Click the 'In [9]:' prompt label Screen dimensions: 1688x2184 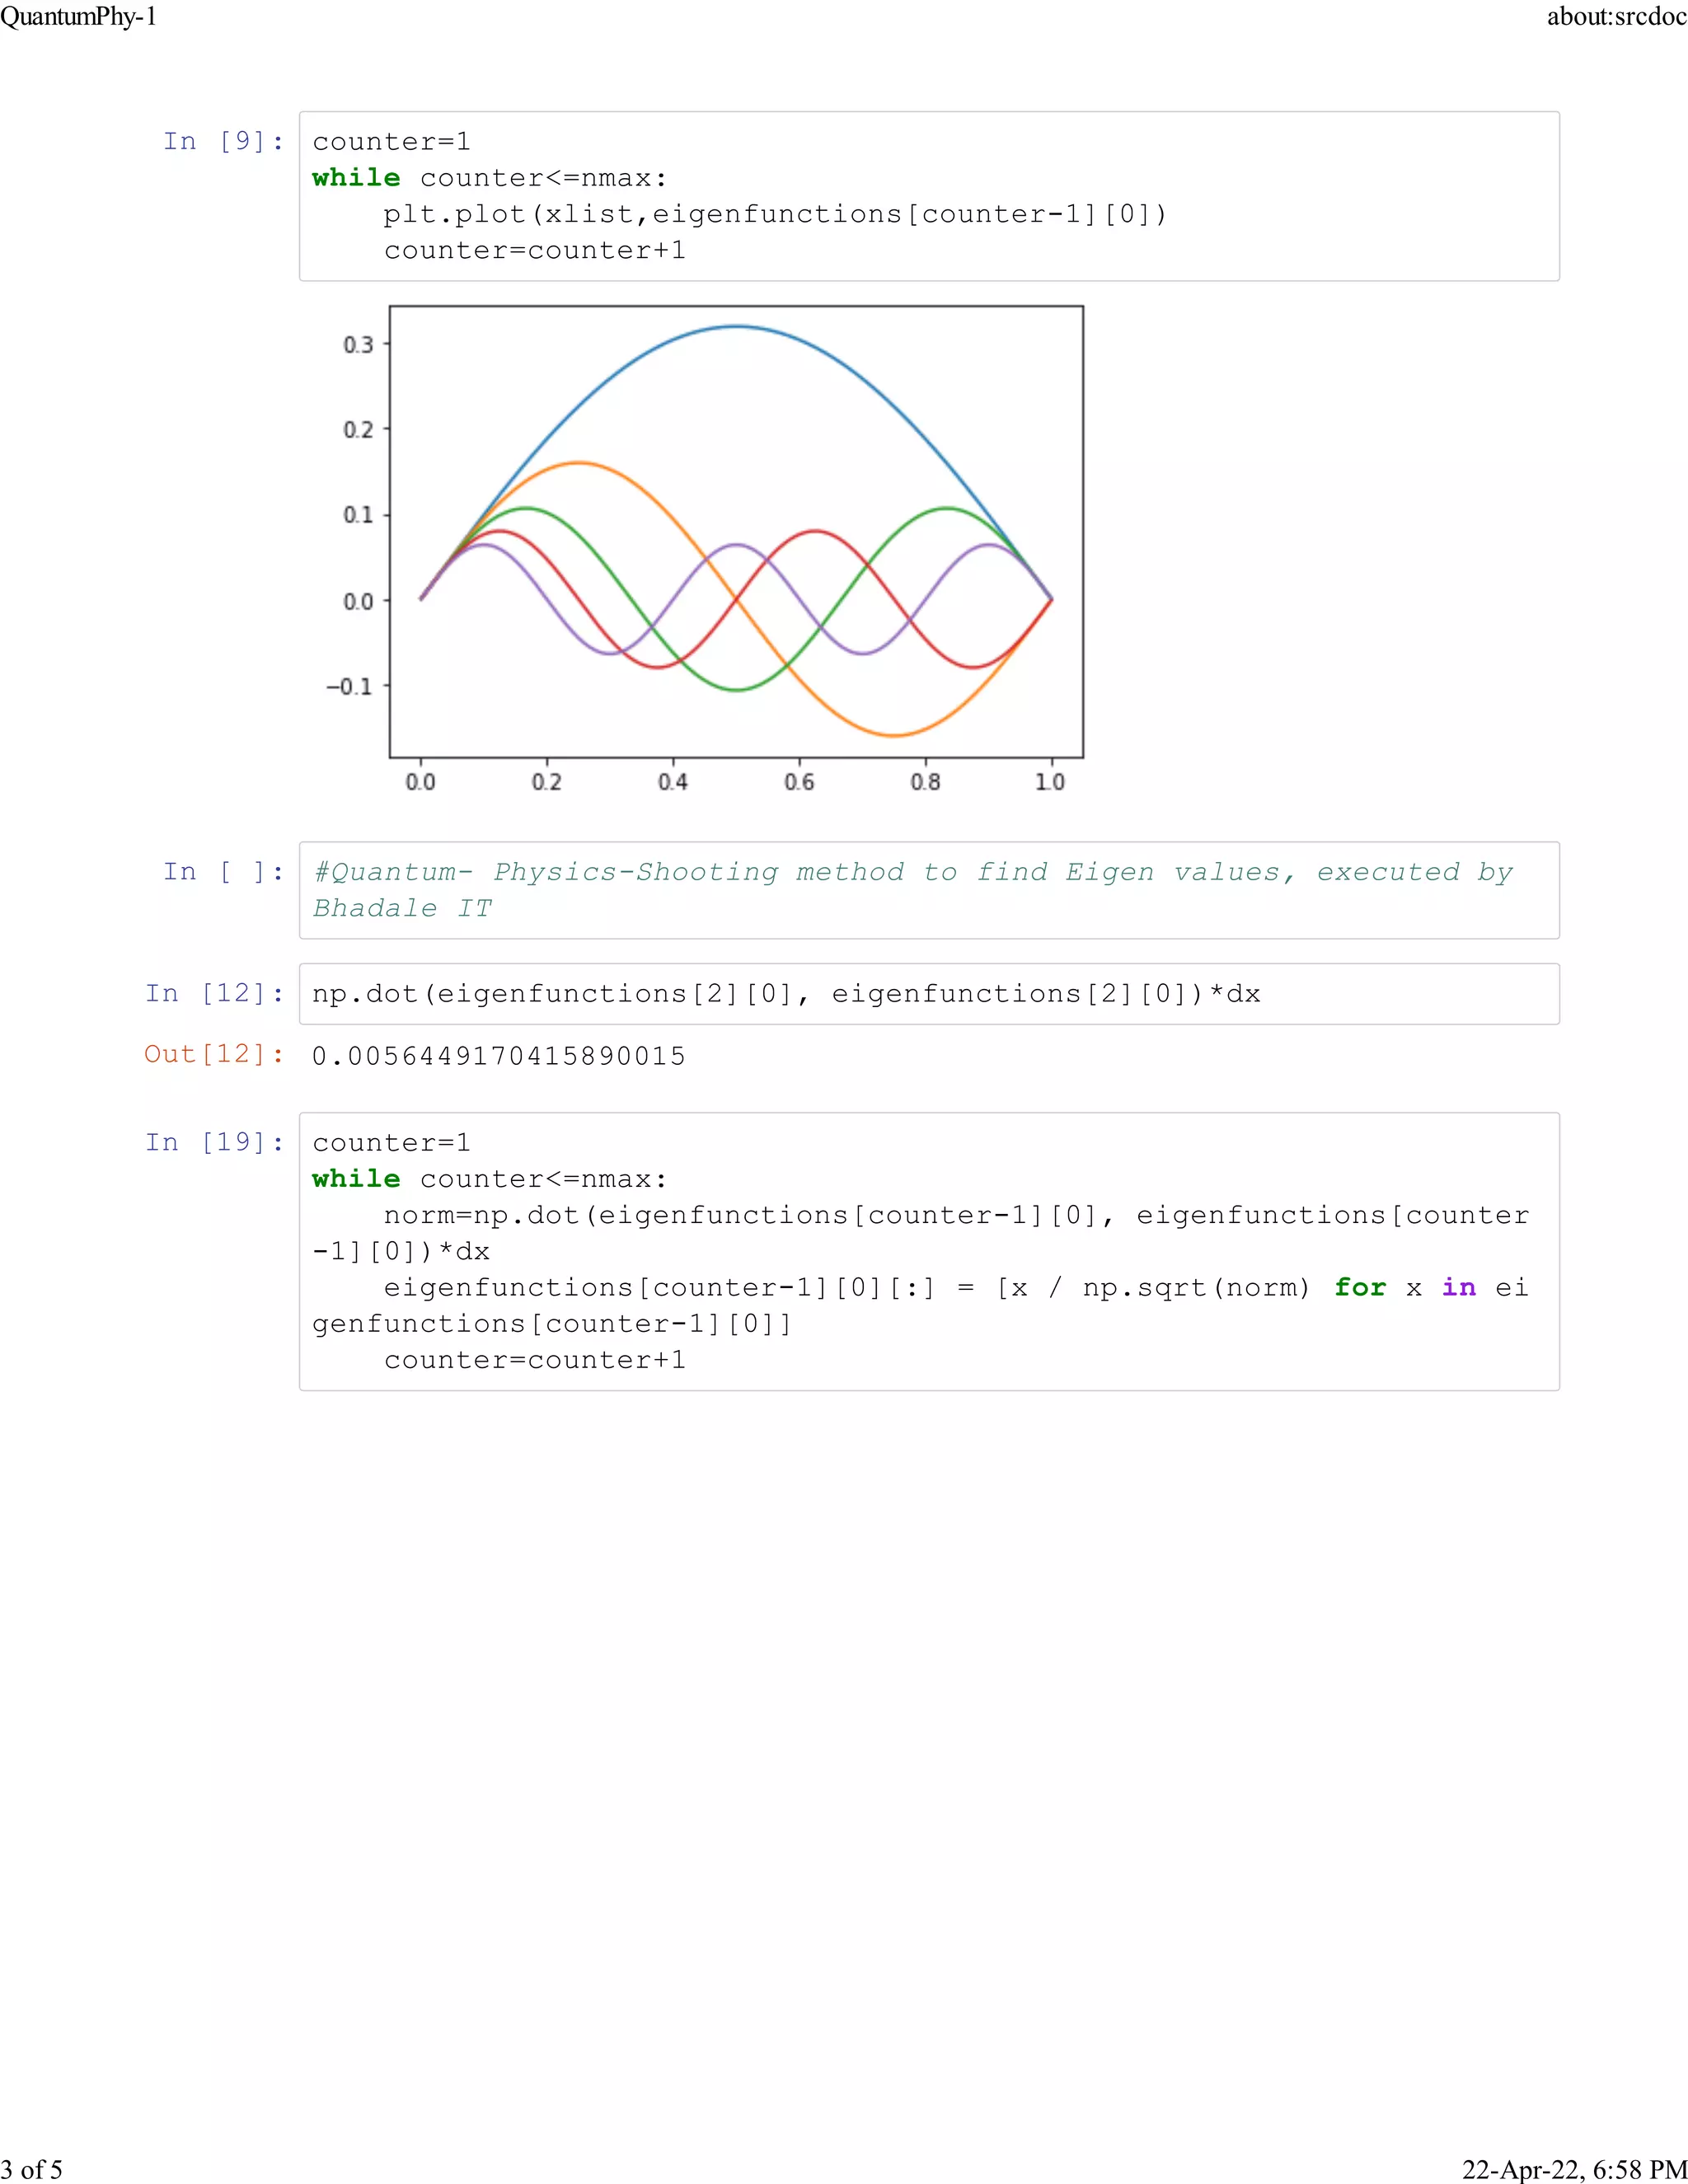224,141
